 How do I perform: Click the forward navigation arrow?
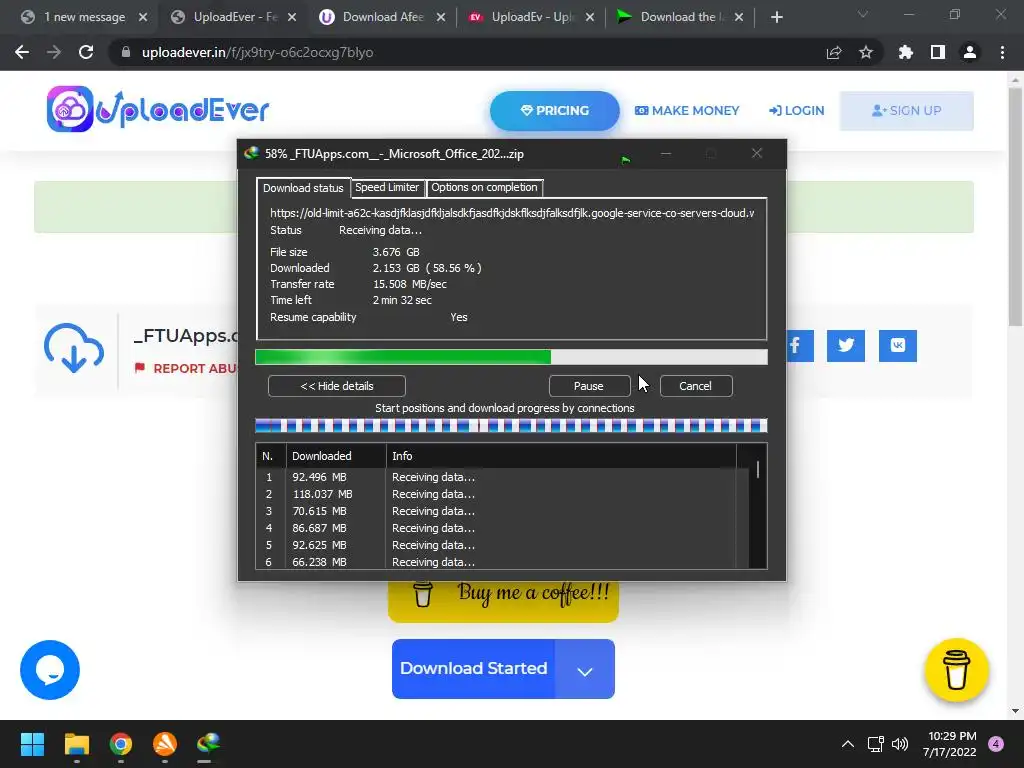tap(54, 52)
